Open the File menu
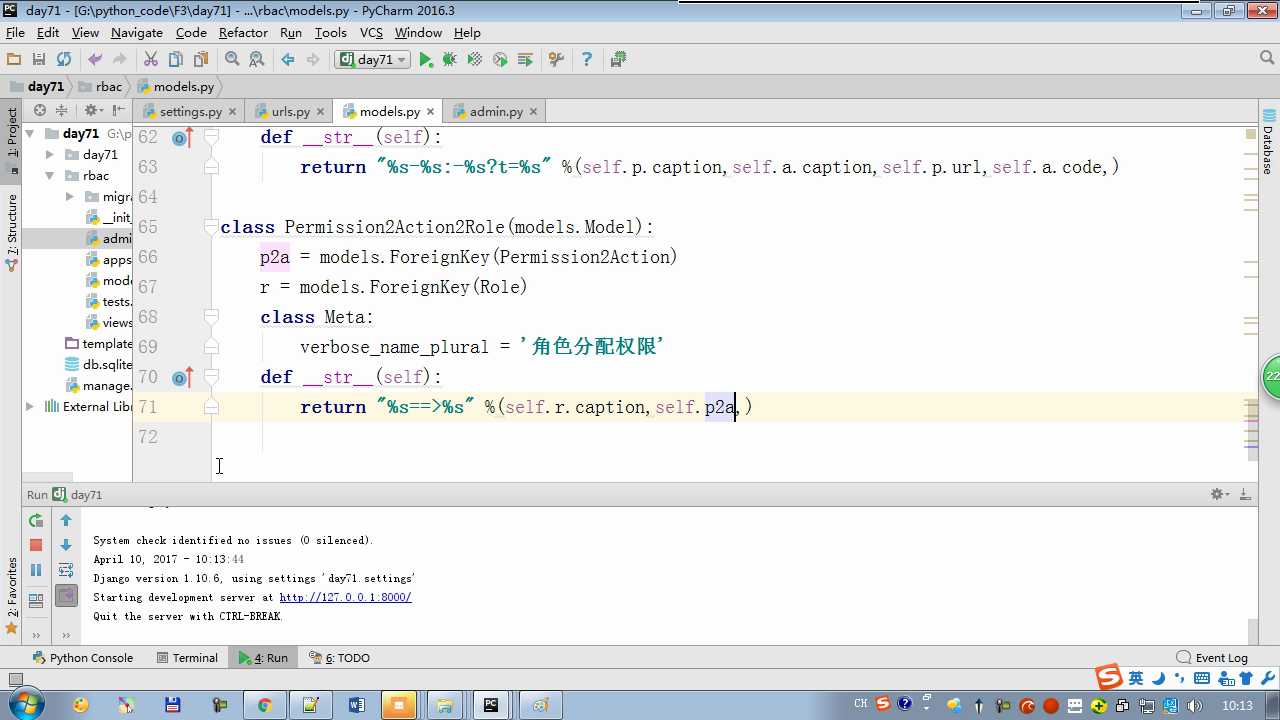The width and height of the screenshot is (1280, 720). point(15,33)
